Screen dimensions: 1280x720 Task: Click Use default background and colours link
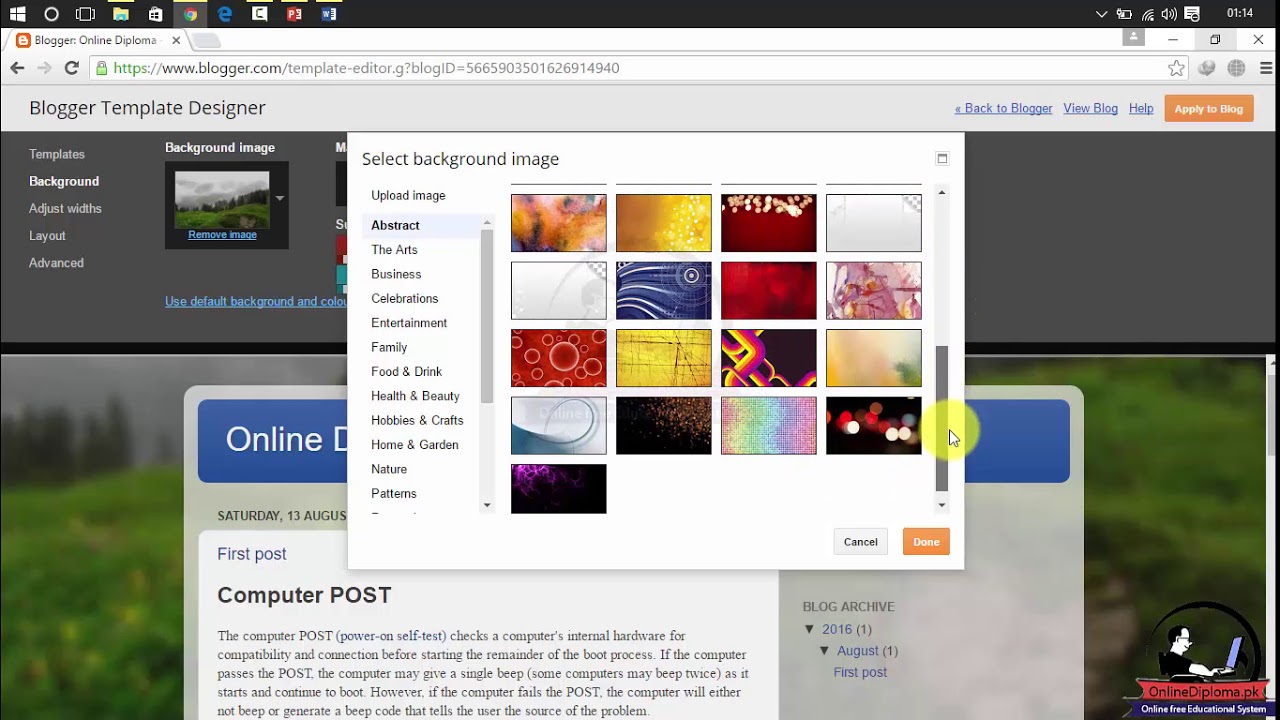[x=256, y=301]
